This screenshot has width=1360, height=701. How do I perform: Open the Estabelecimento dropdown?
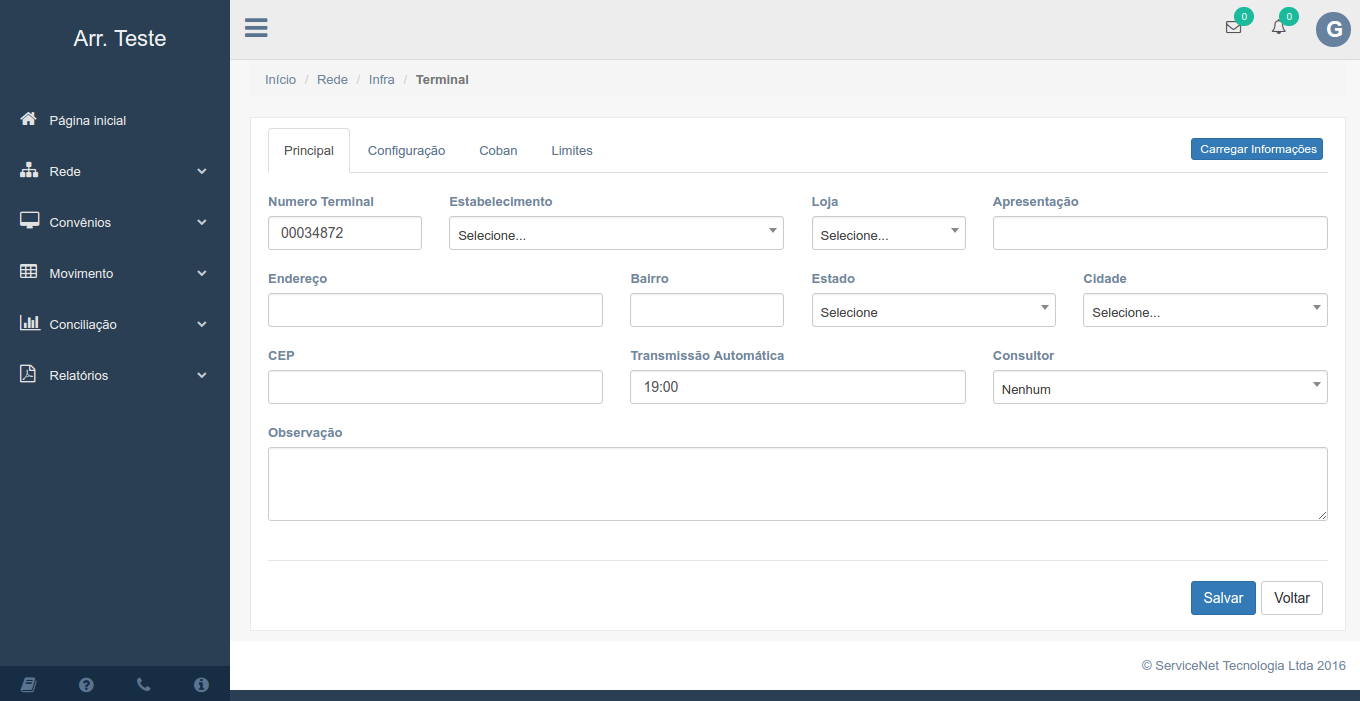(x=616, y=234)
